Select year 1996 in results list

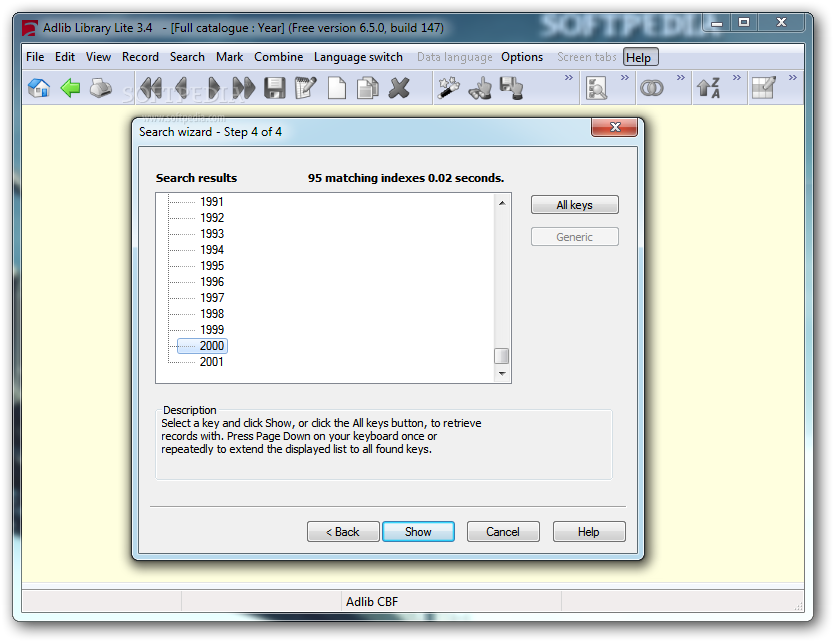212,281
